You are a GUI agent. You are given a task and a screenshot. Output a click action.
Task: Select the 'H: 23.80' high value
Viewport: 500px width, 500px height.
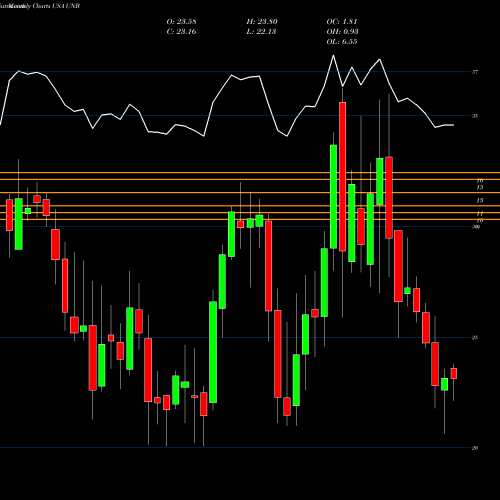click(x=262, y=22)
